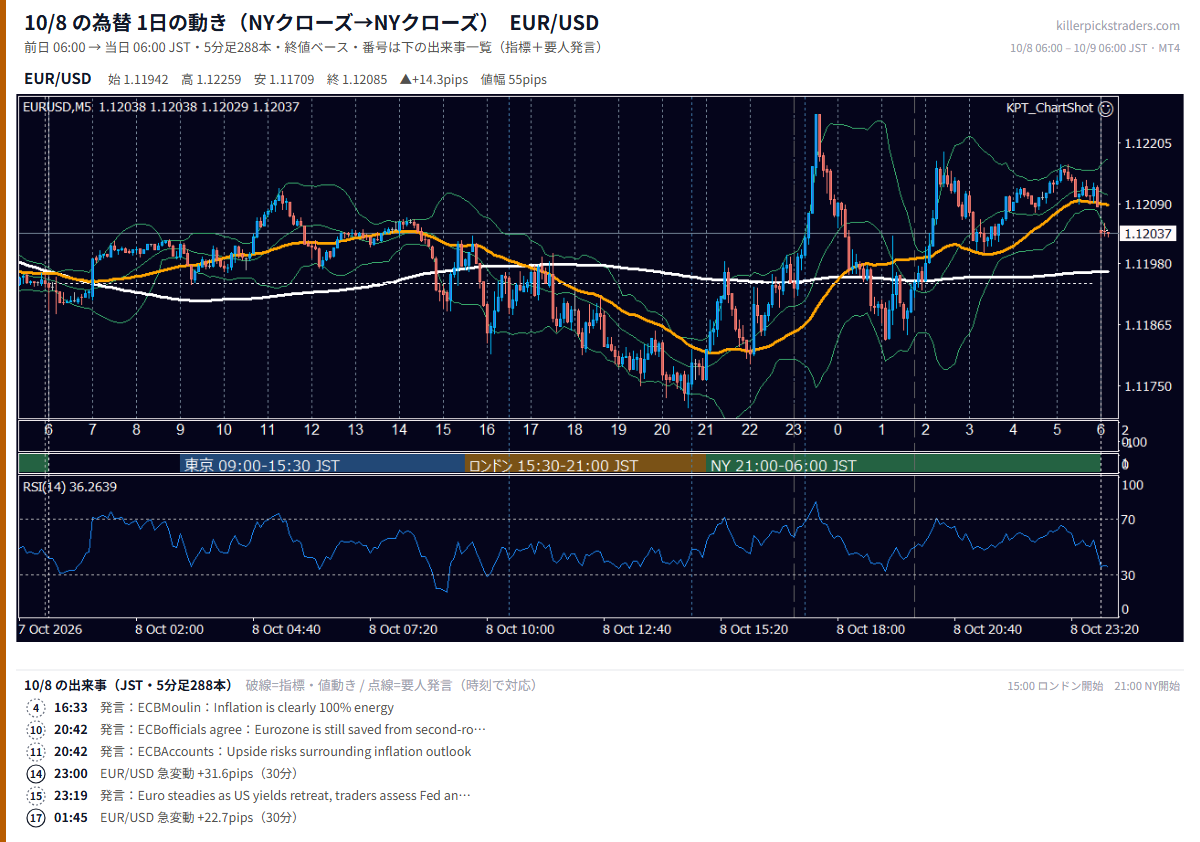The height and width of the screenshot is (842, 1200).
Task: Click the 8 Oct 18:00 time label
Action: point(870,629)
